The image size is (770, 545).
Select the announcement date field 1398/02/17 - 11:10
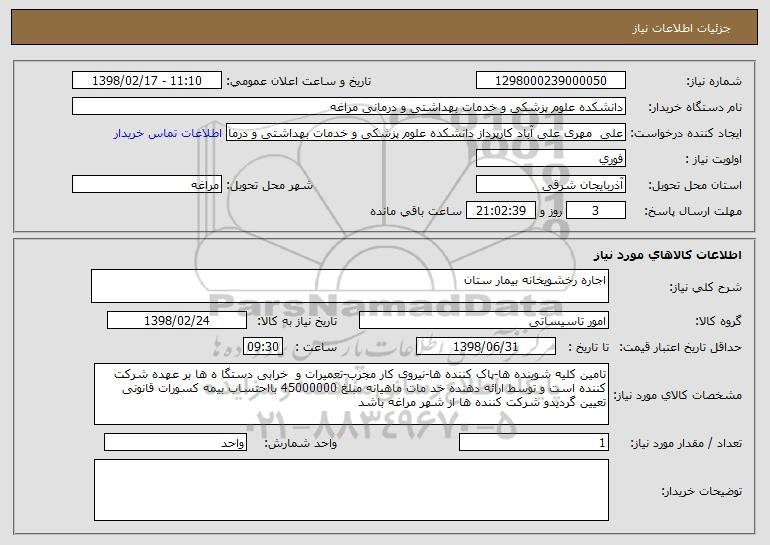tap(147, 81)
